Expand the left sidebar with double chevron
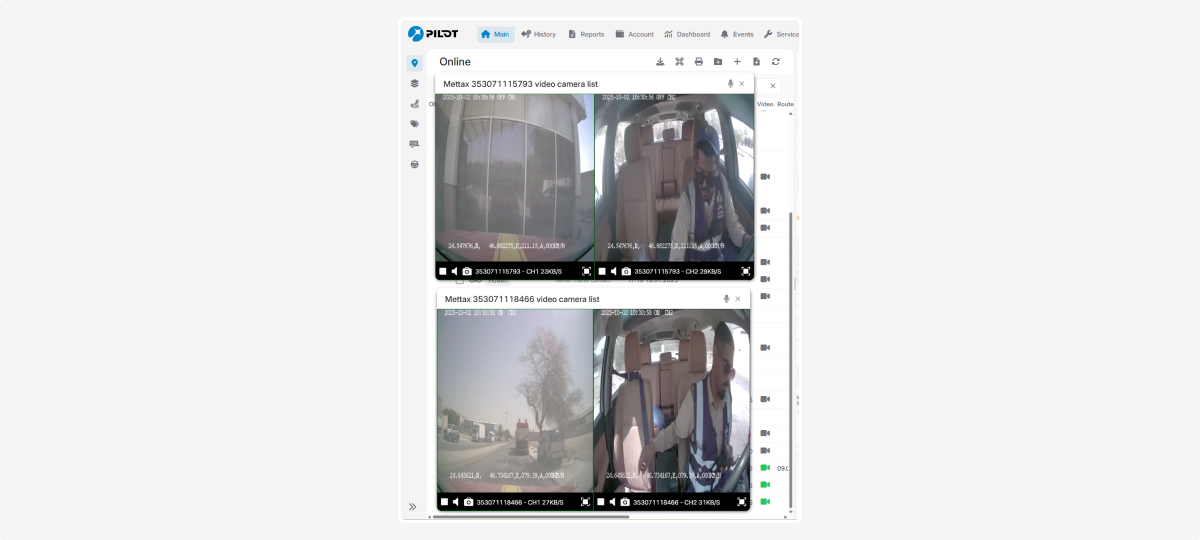Viewport: 1200px width, 540px height. tap(412, 507)
